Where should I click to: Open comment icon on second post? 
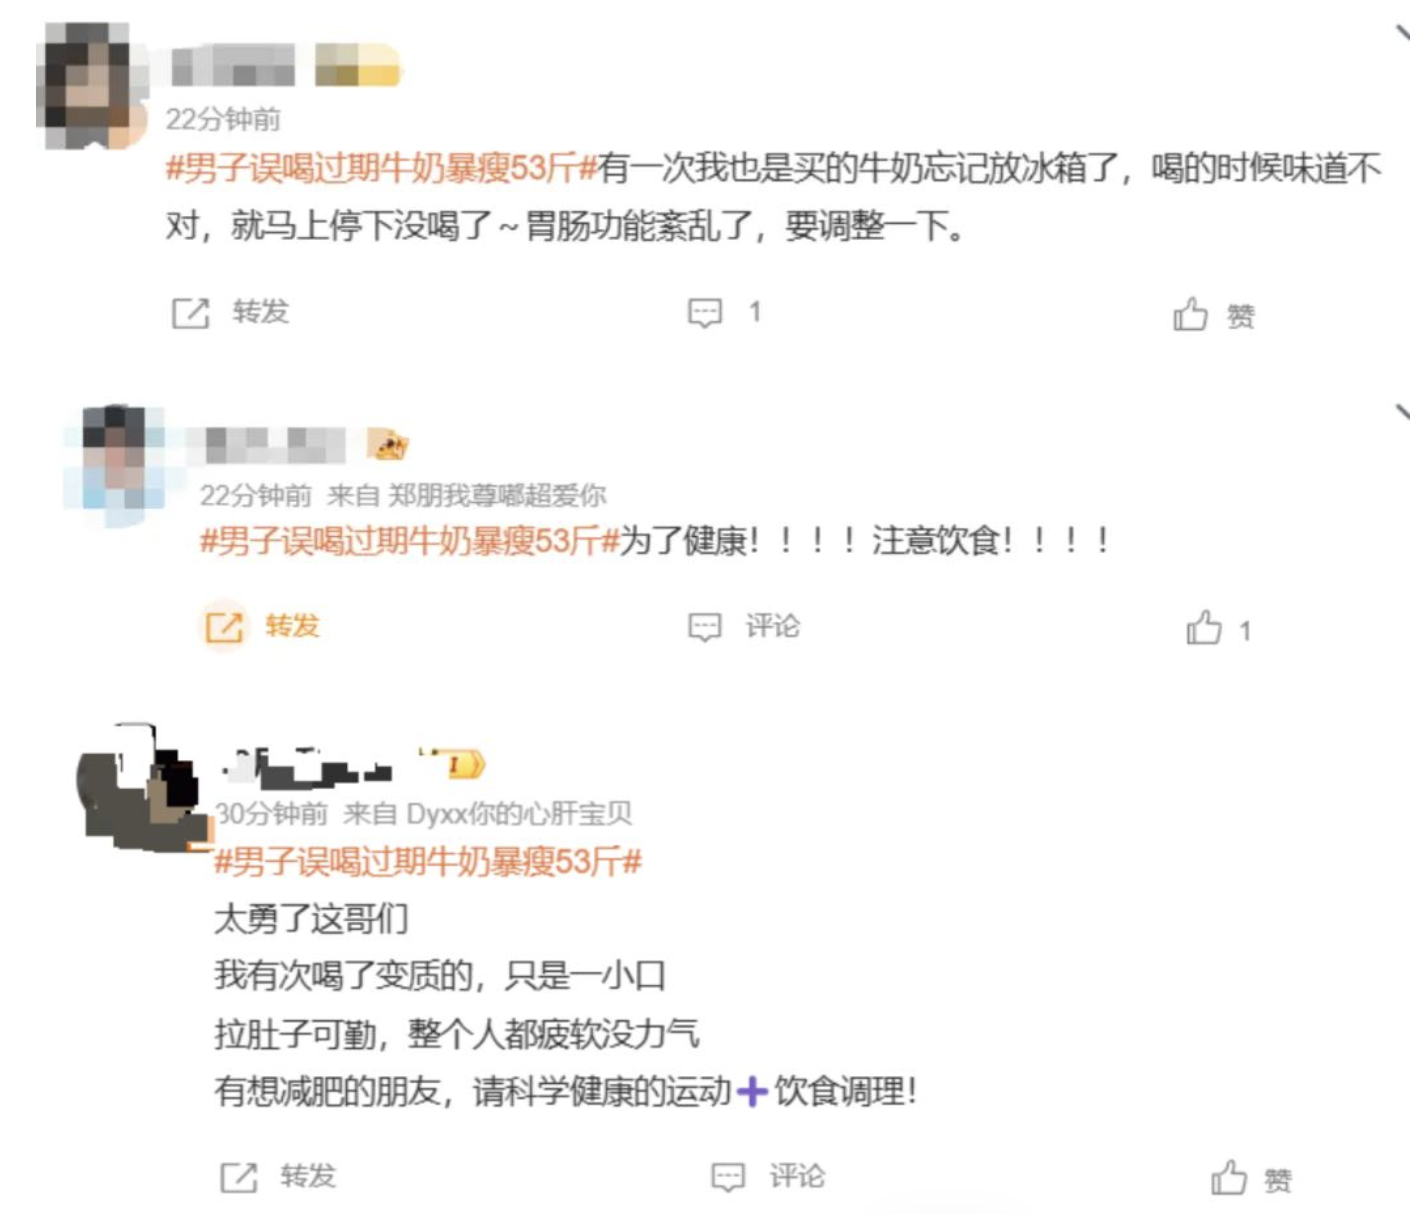705,627
